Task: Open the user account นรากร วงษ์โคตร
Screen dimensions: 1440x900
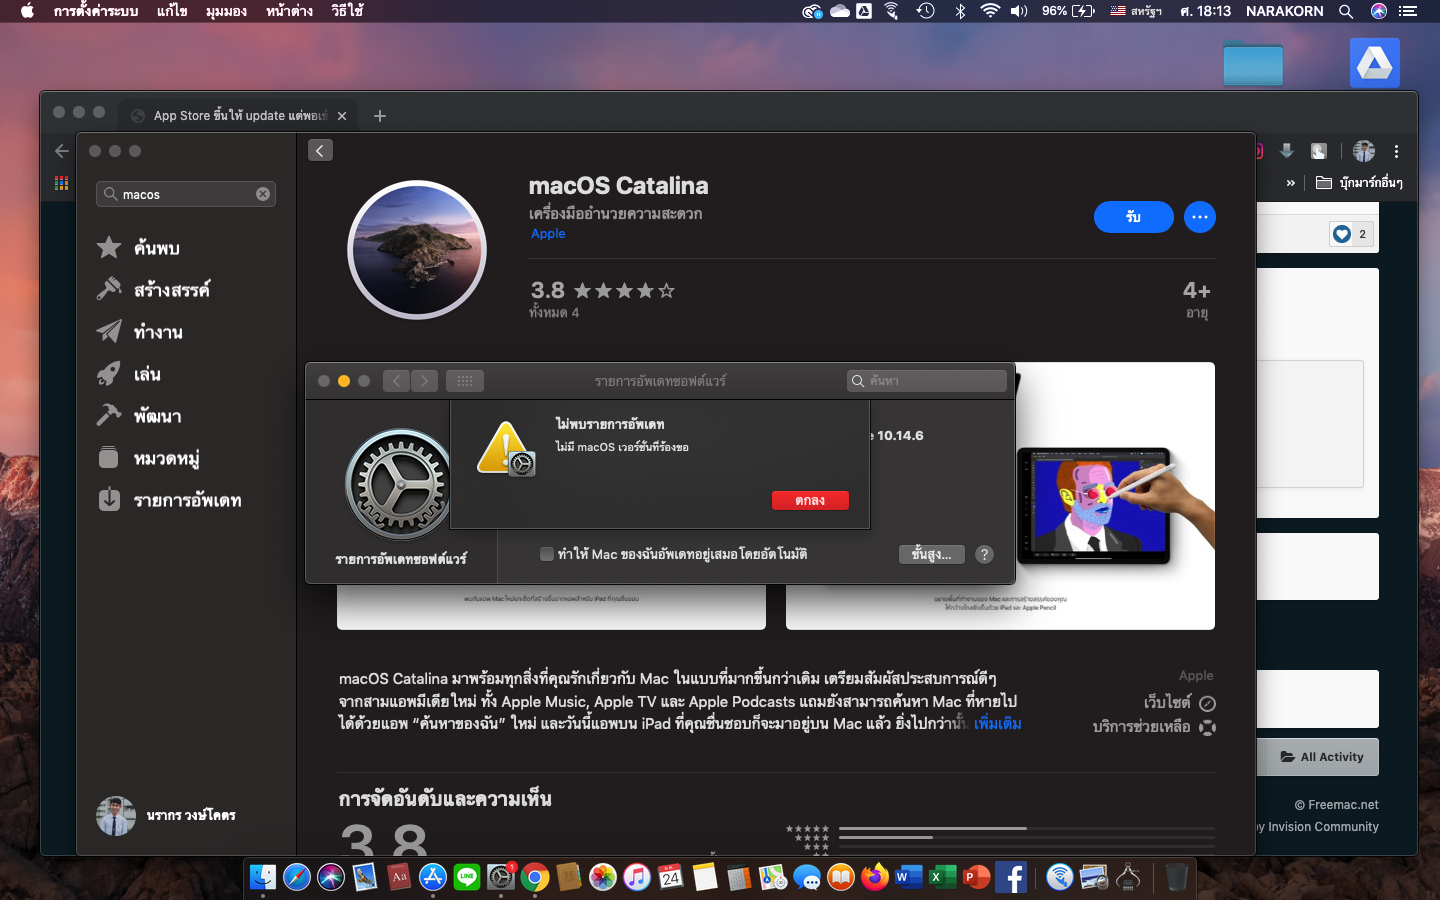Action: pyautogui.click(x=166, y=816)
